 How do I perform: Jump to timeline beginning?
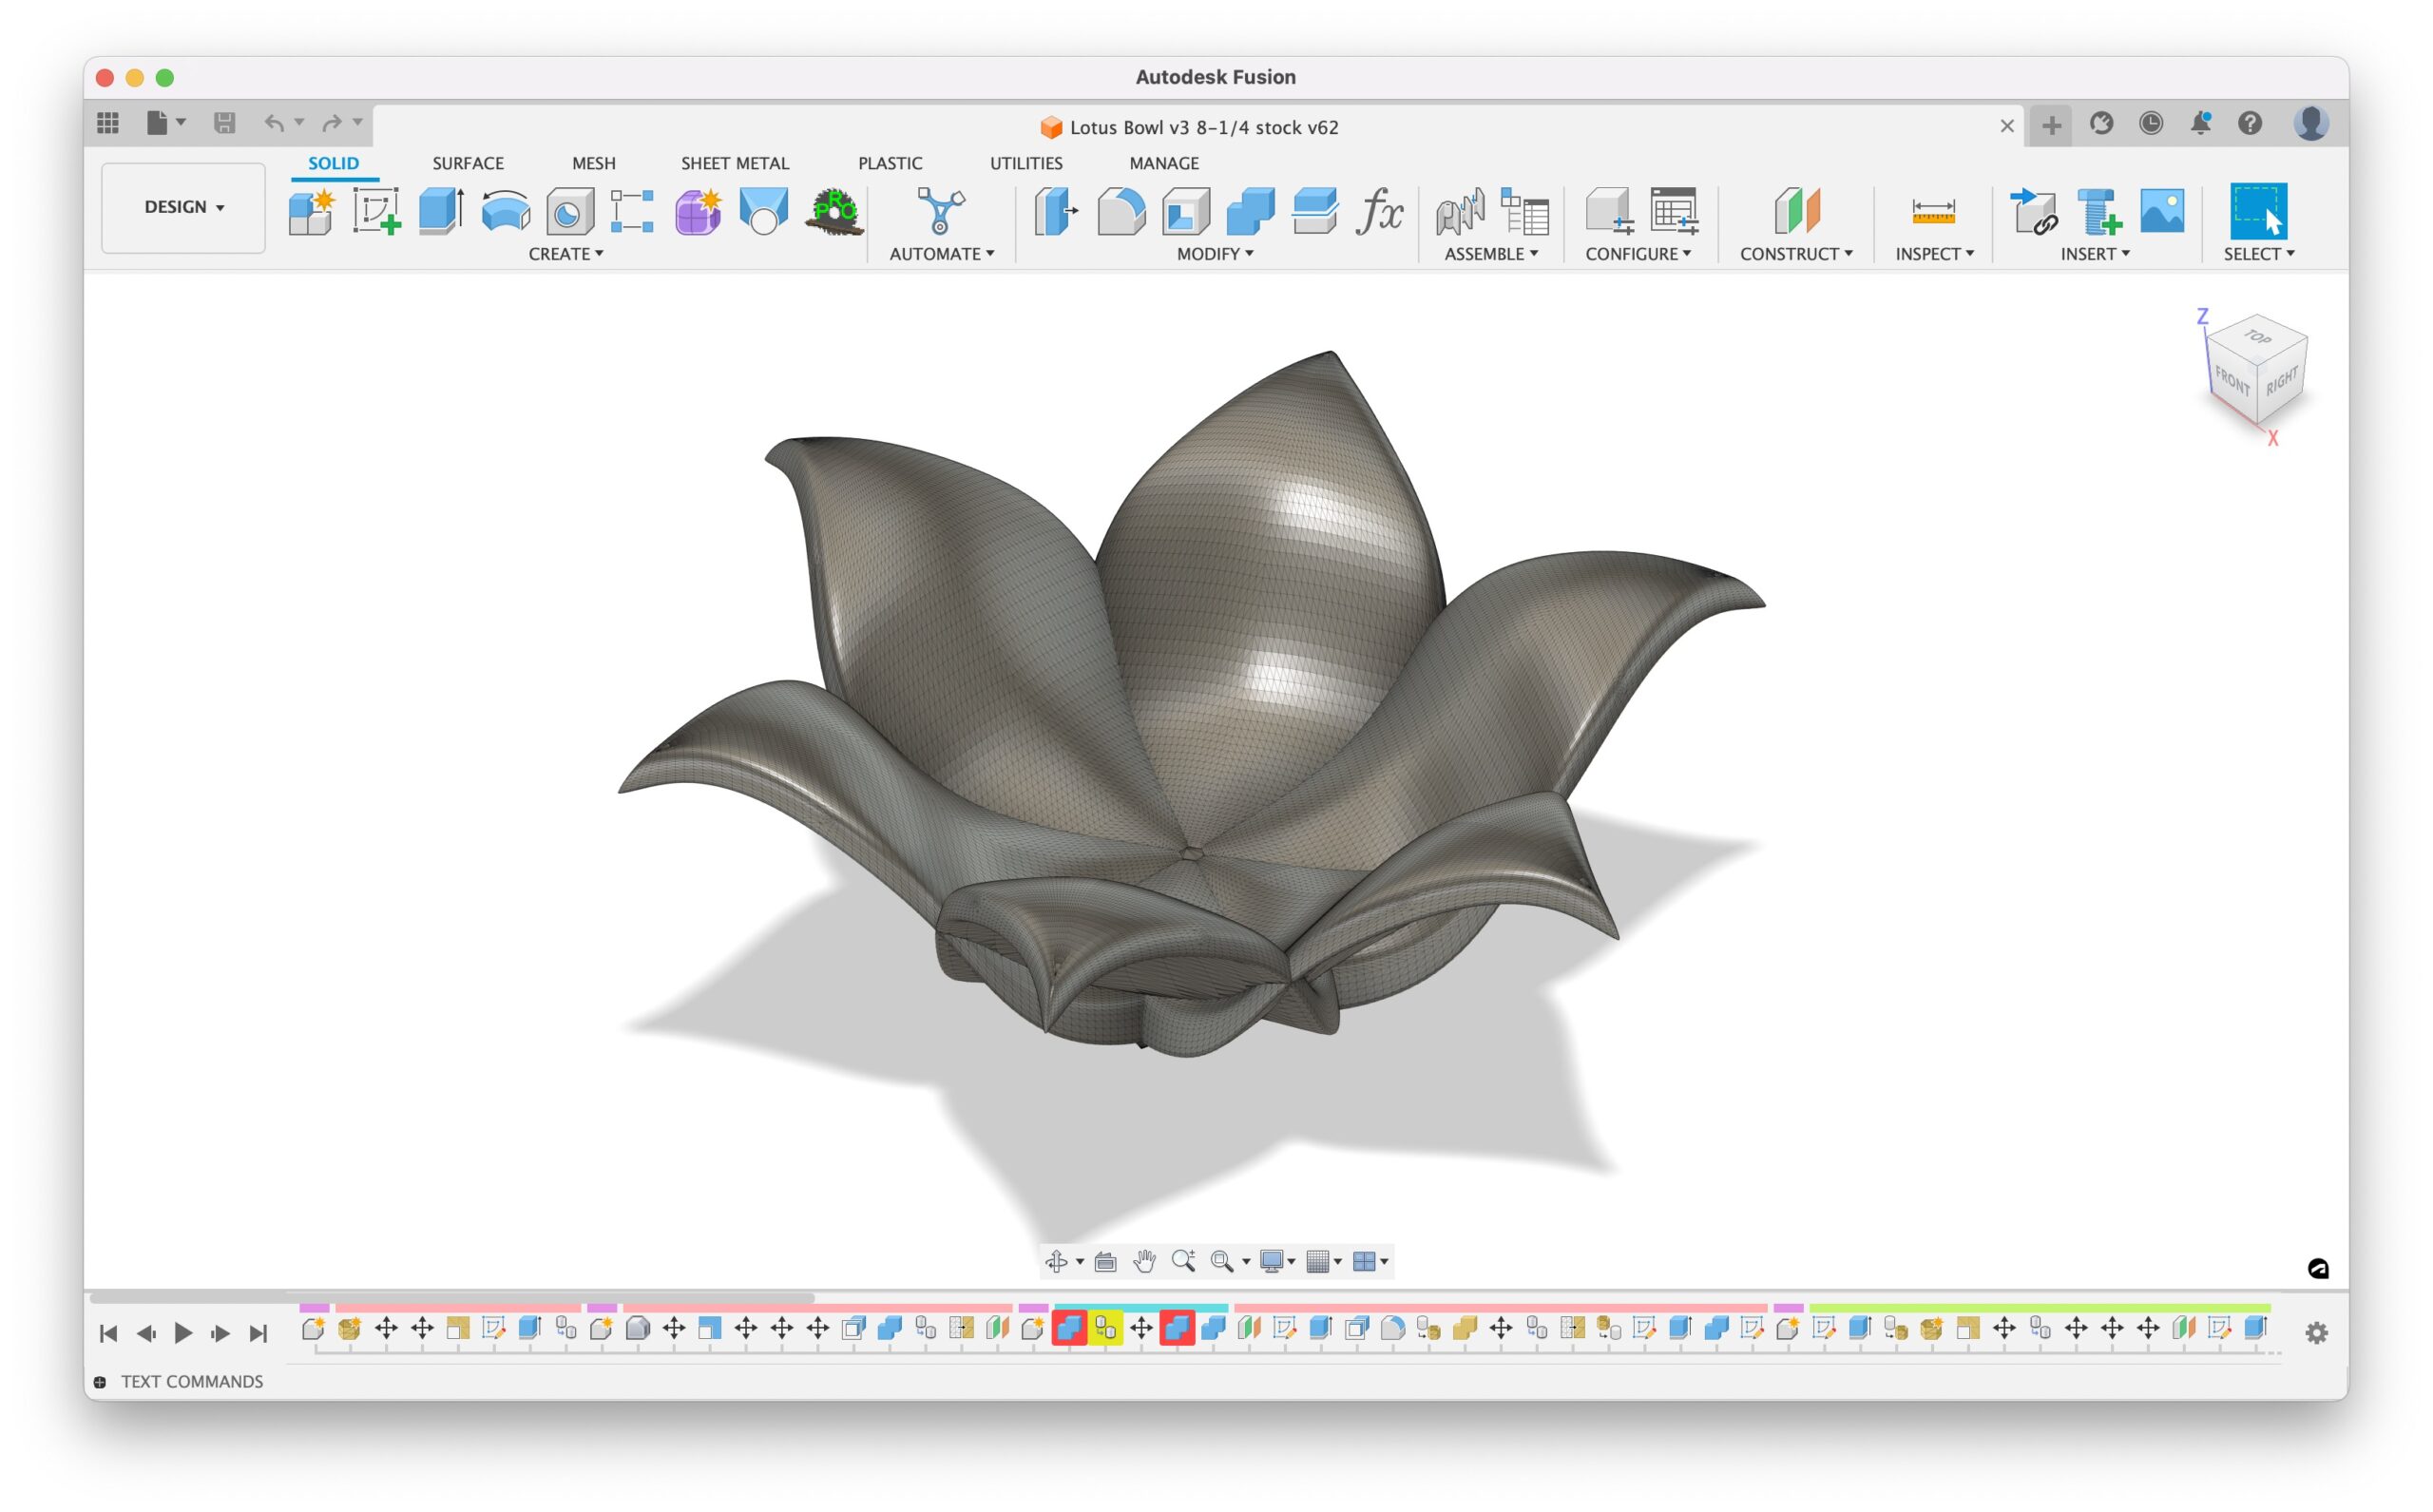coord(109,1332)
